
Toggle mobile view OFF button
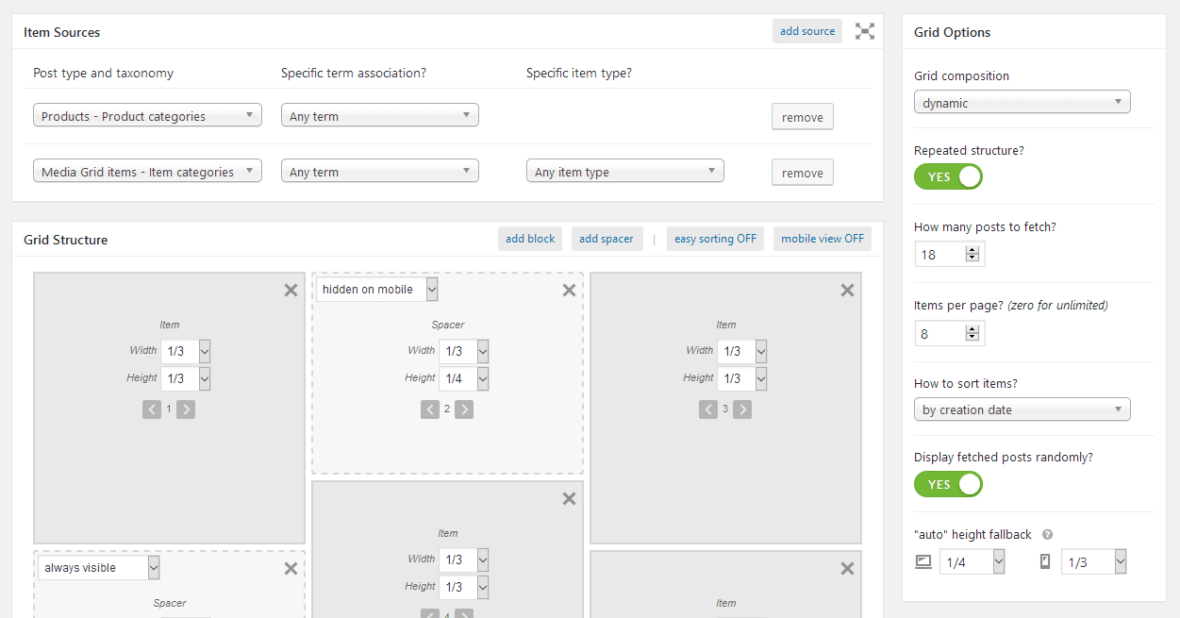pyautogui.click(x=822, y=239)
